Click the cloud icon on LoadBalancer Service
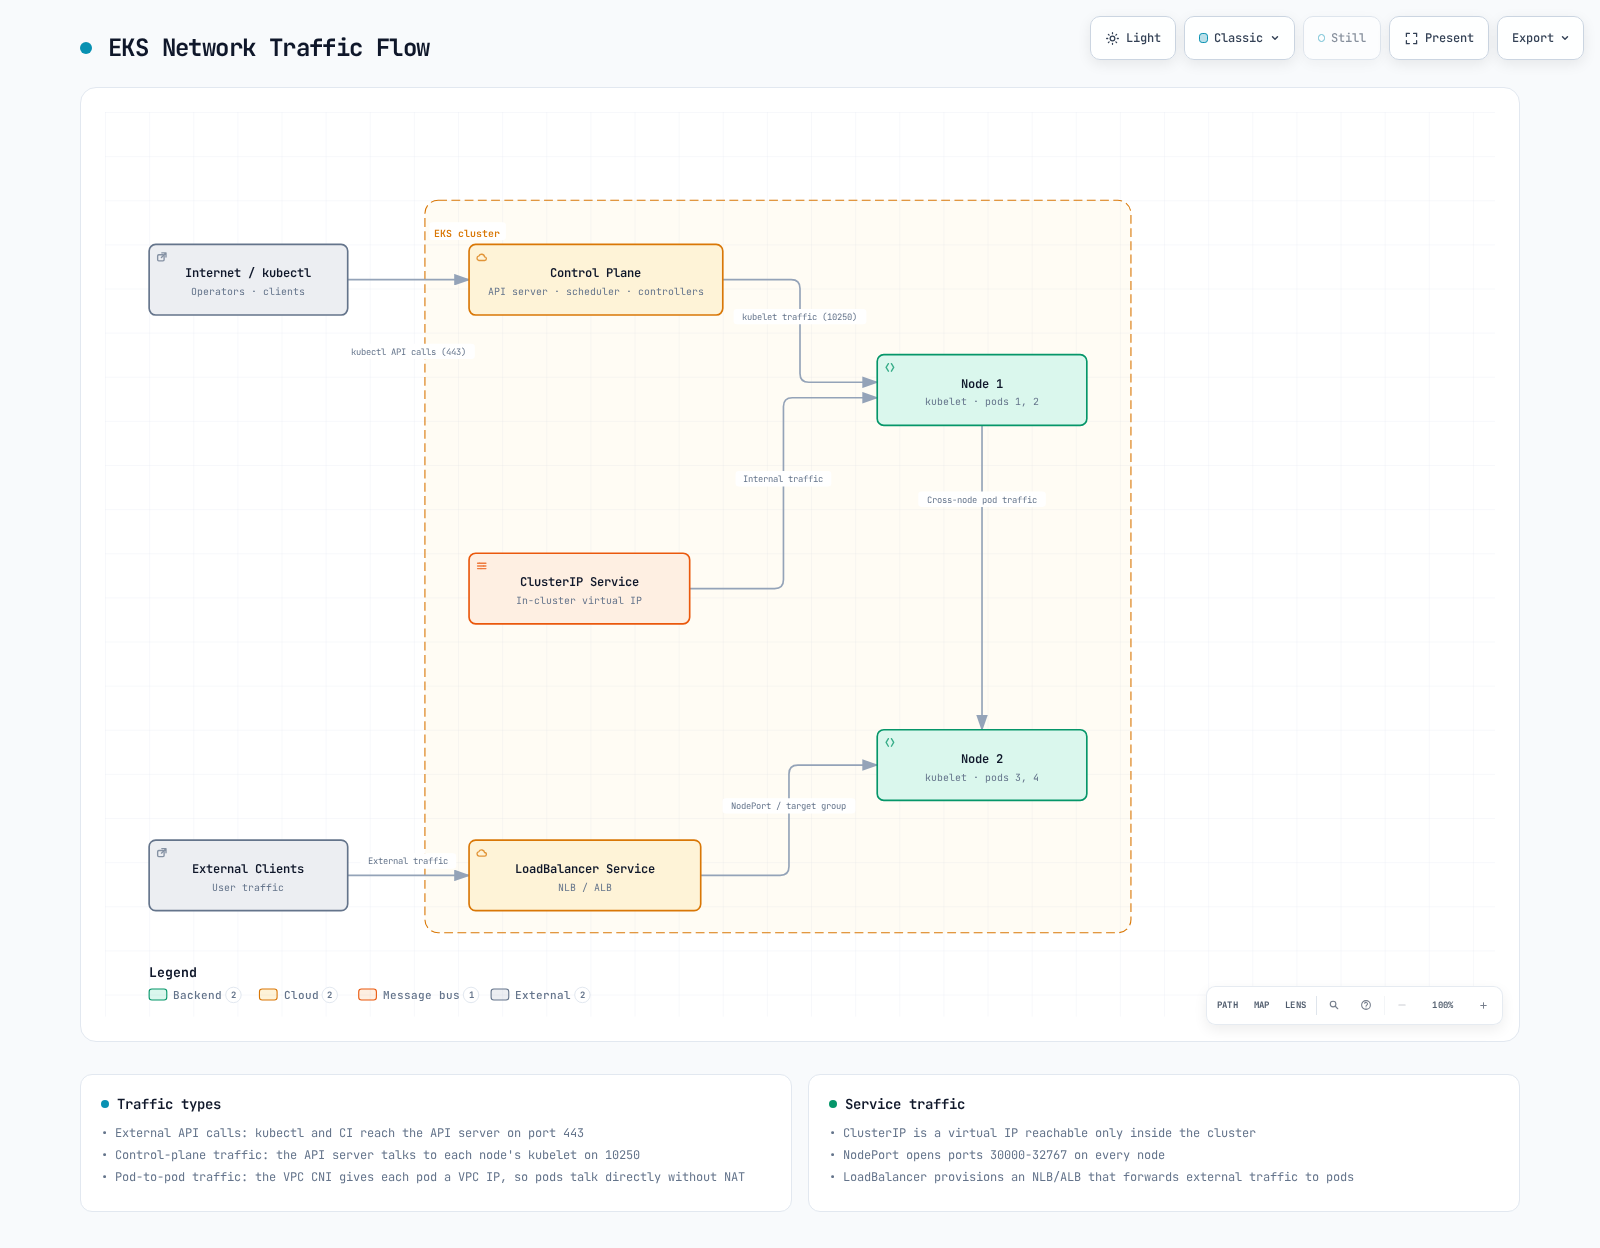The image size is (1600, 1248). pos(482,853)
